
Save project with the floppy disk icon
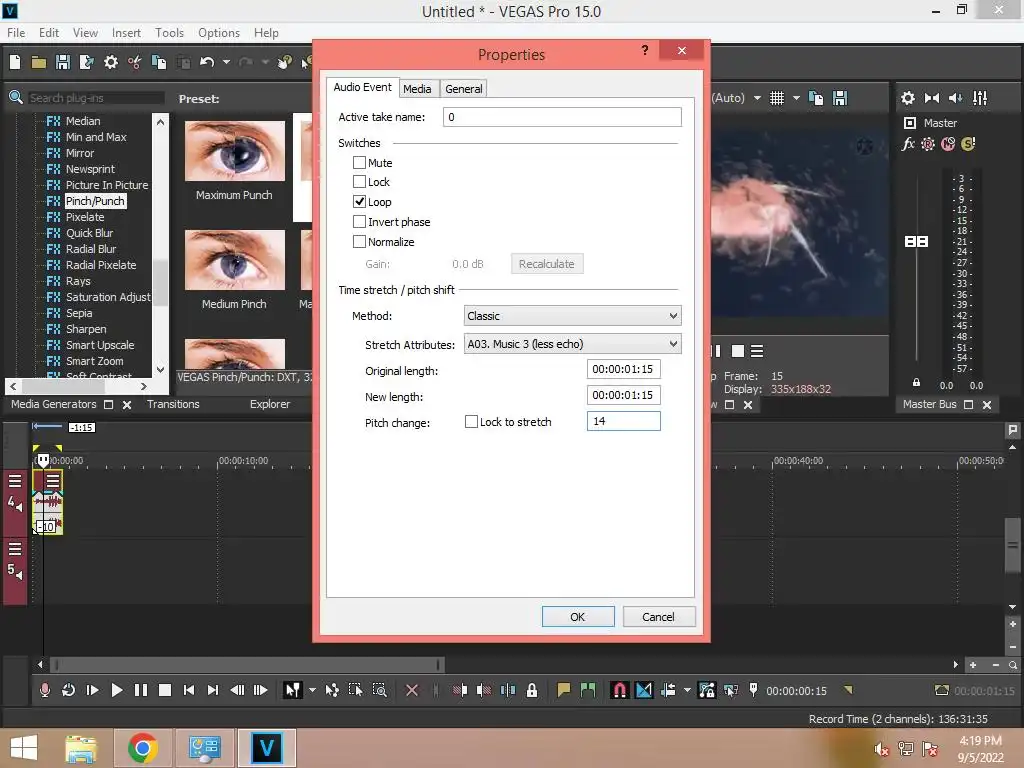63,62
